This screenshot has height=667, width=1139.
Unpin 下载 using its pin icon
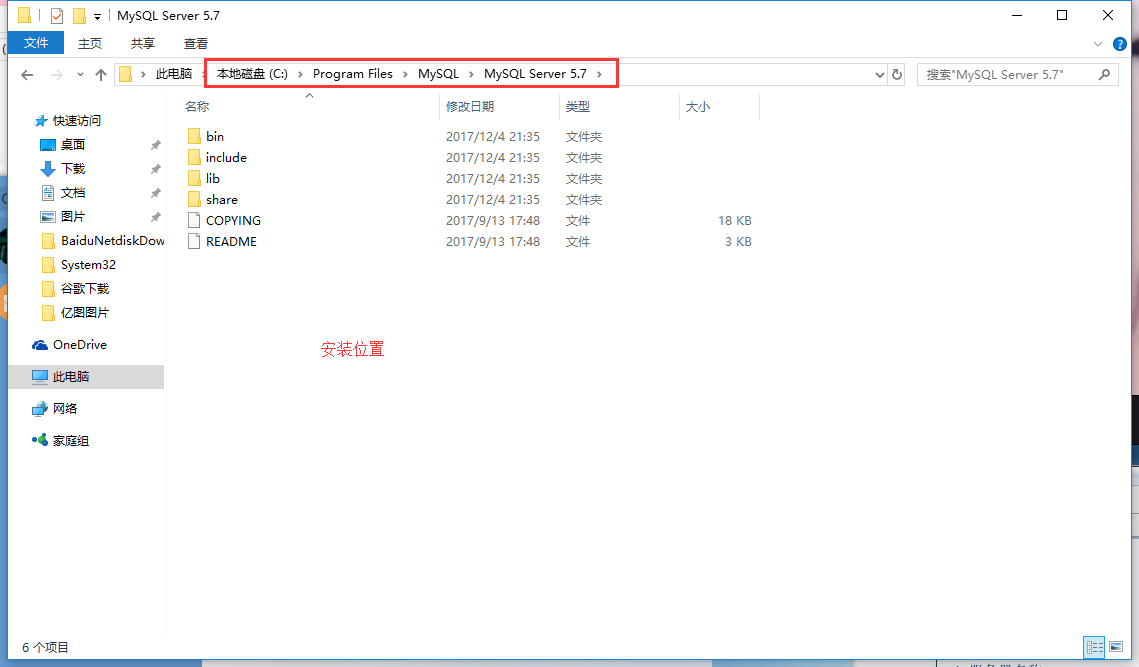(x=155, y=169)
